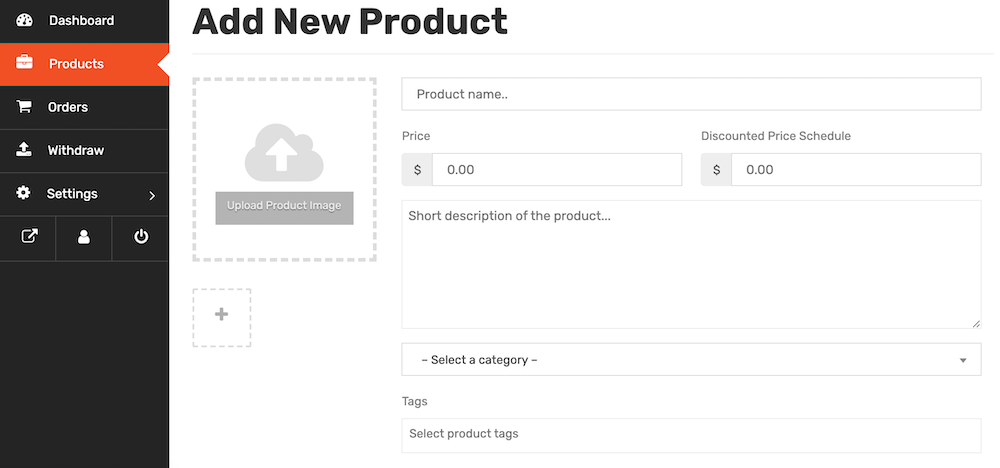Click the Price input field
1000x468 pixels.
[557, 170]
